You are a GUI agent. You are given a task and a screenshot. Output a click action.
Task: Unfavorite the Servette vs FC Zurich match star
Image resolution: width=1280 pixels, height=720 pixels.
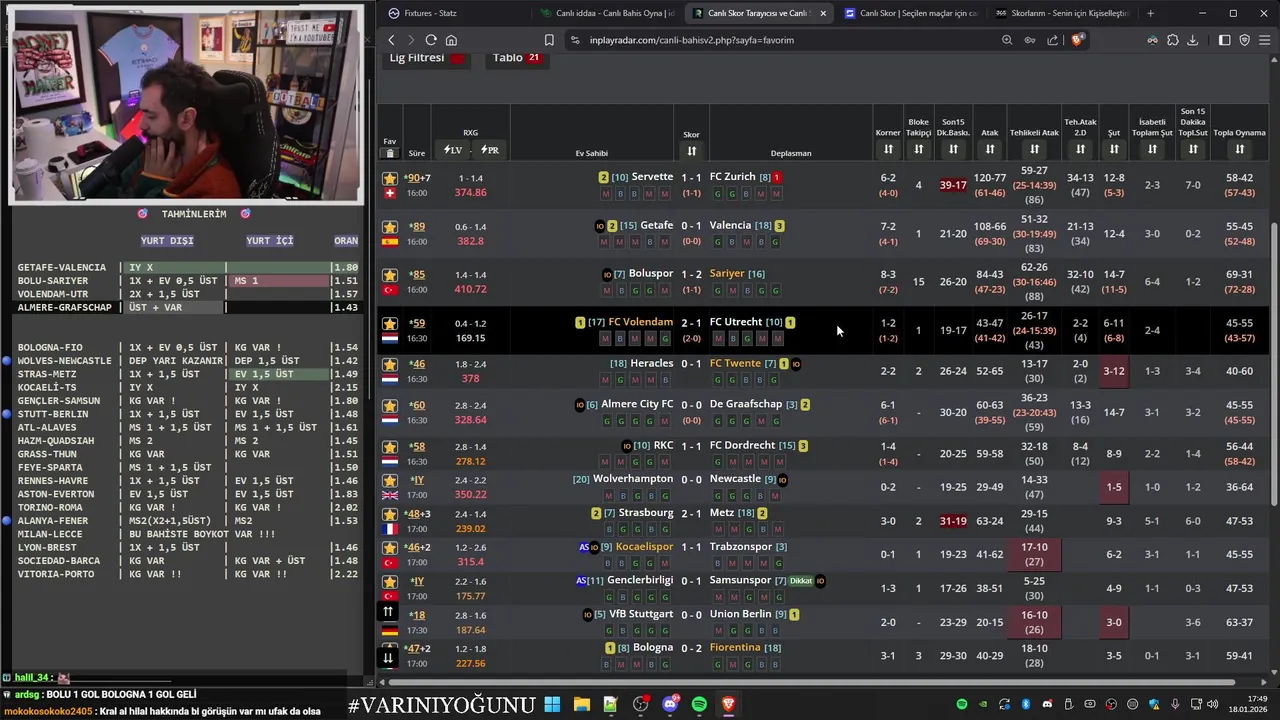click(390, 178)
